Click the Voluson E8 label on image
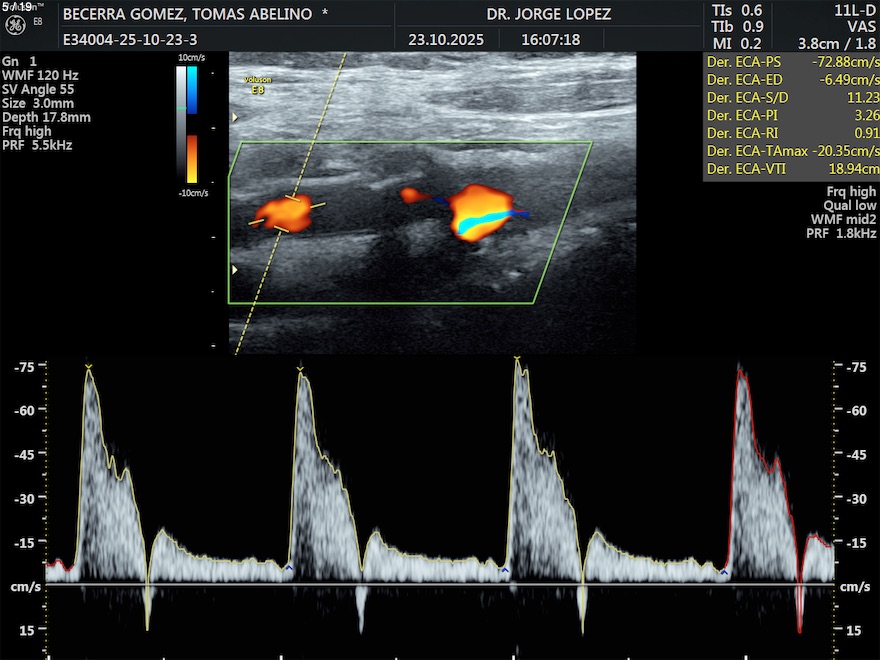The height and width of the screenshot is (660, 880). [257, 84]
